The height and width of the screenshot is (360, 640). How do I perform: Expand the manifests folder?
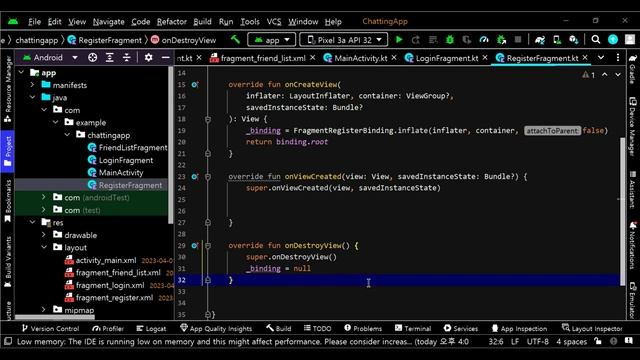click(32, 84)
